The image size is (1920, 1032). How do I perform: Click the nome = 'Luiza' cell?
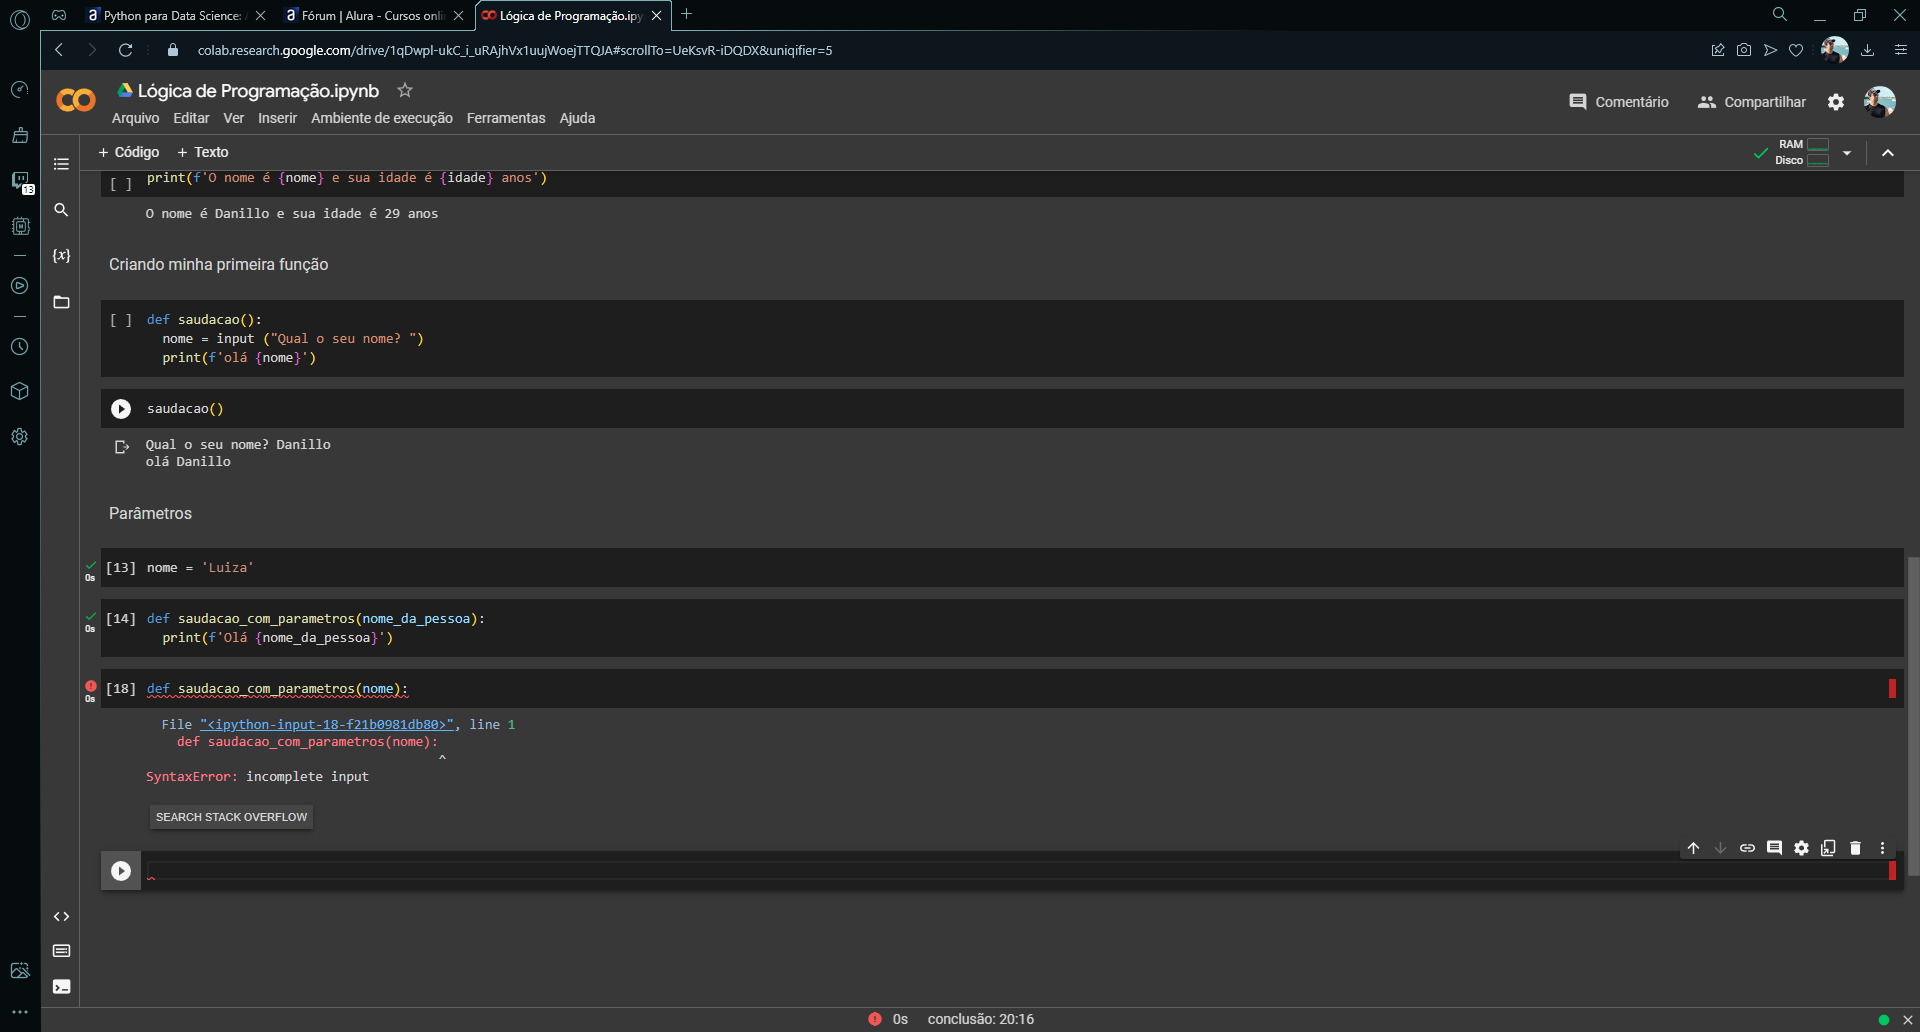[x=1002, y=567]
